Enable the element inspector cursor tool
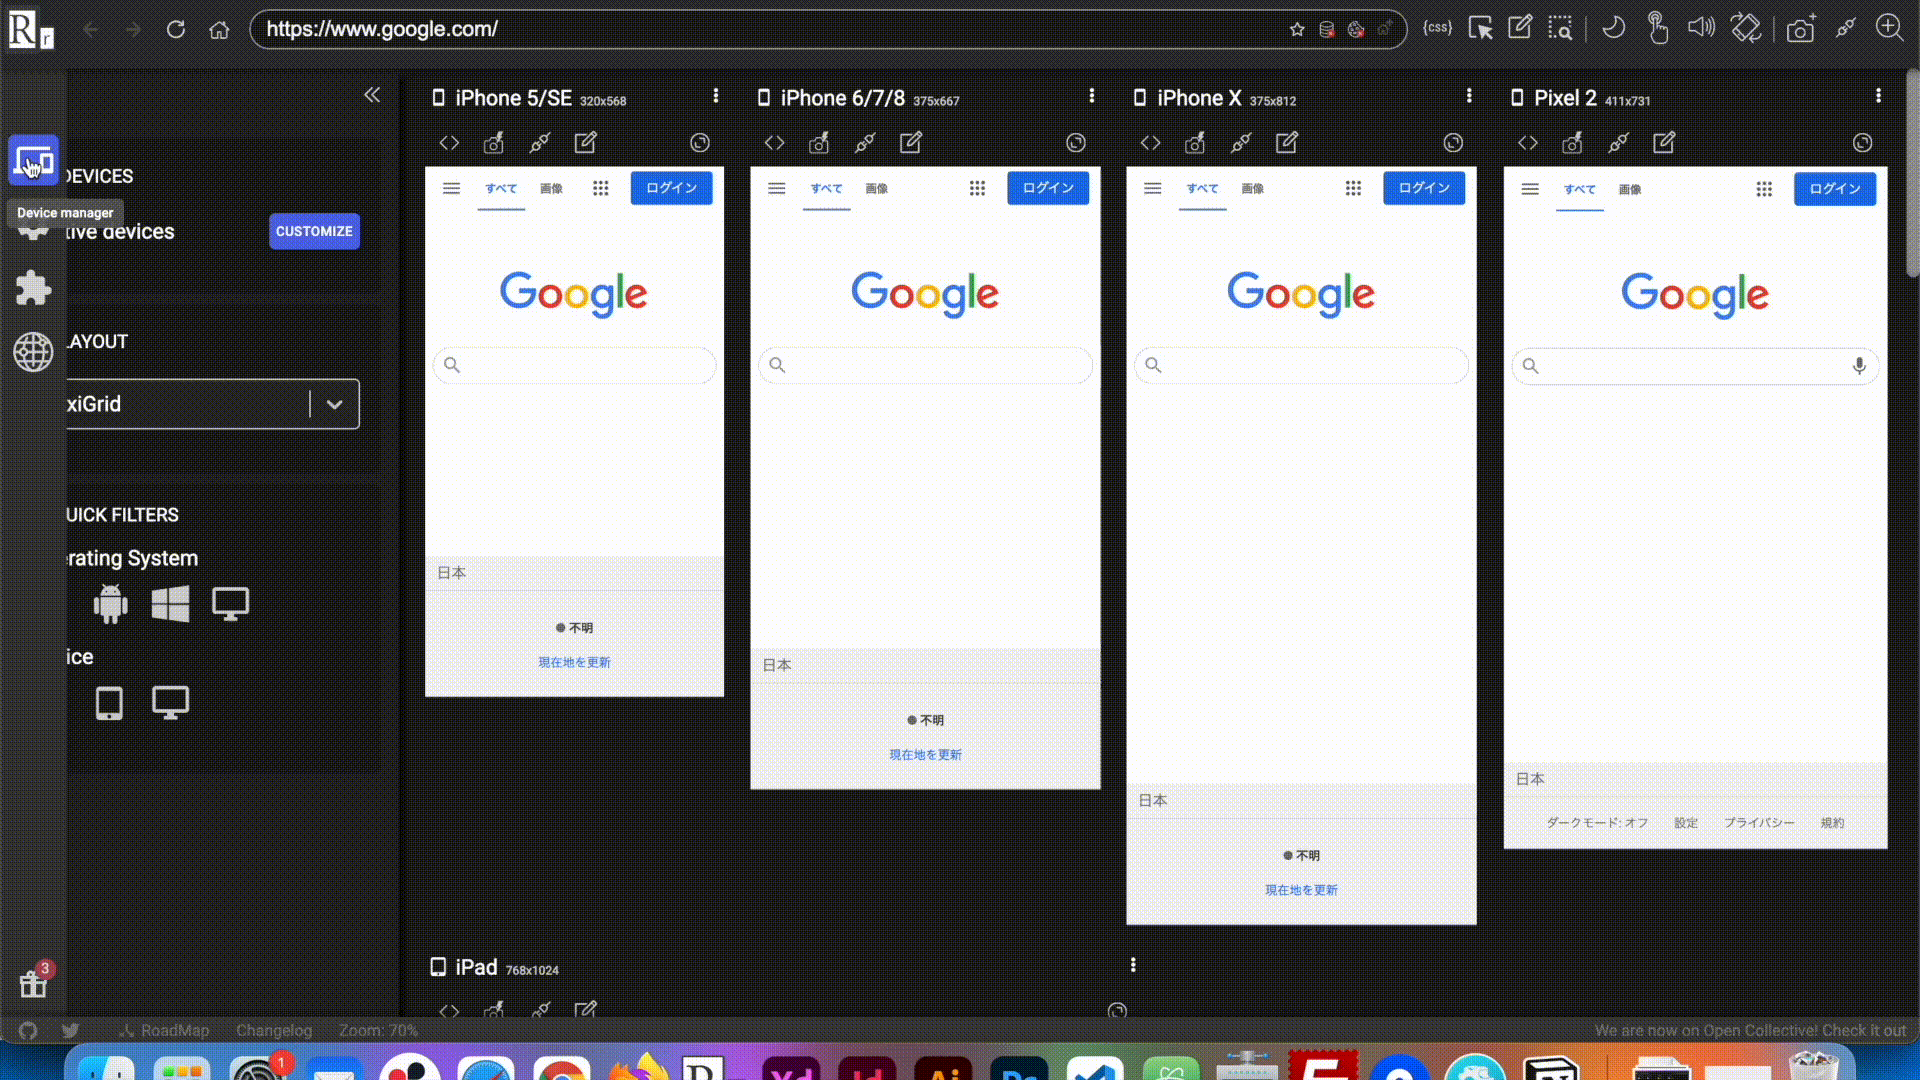 click(x=1480, y=28)
